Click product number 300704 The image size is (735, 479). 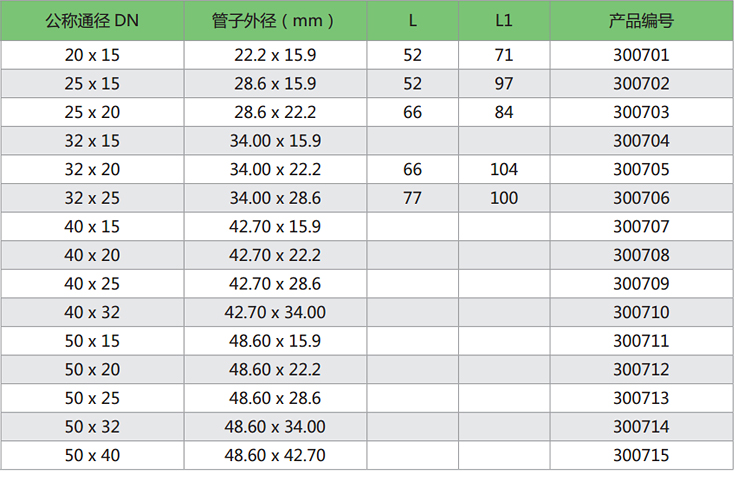(641, 141)
